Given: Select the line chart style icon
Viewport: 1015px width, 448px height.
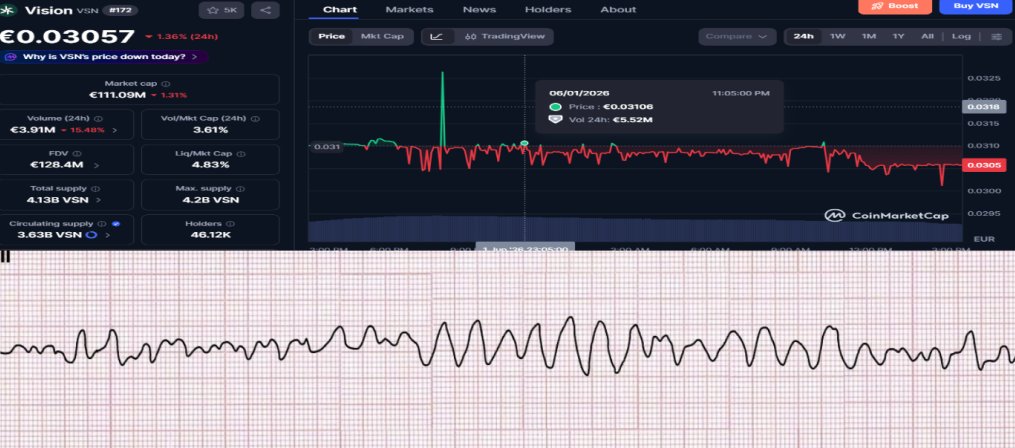Looking at the screenshot, I should click(437, 36).
